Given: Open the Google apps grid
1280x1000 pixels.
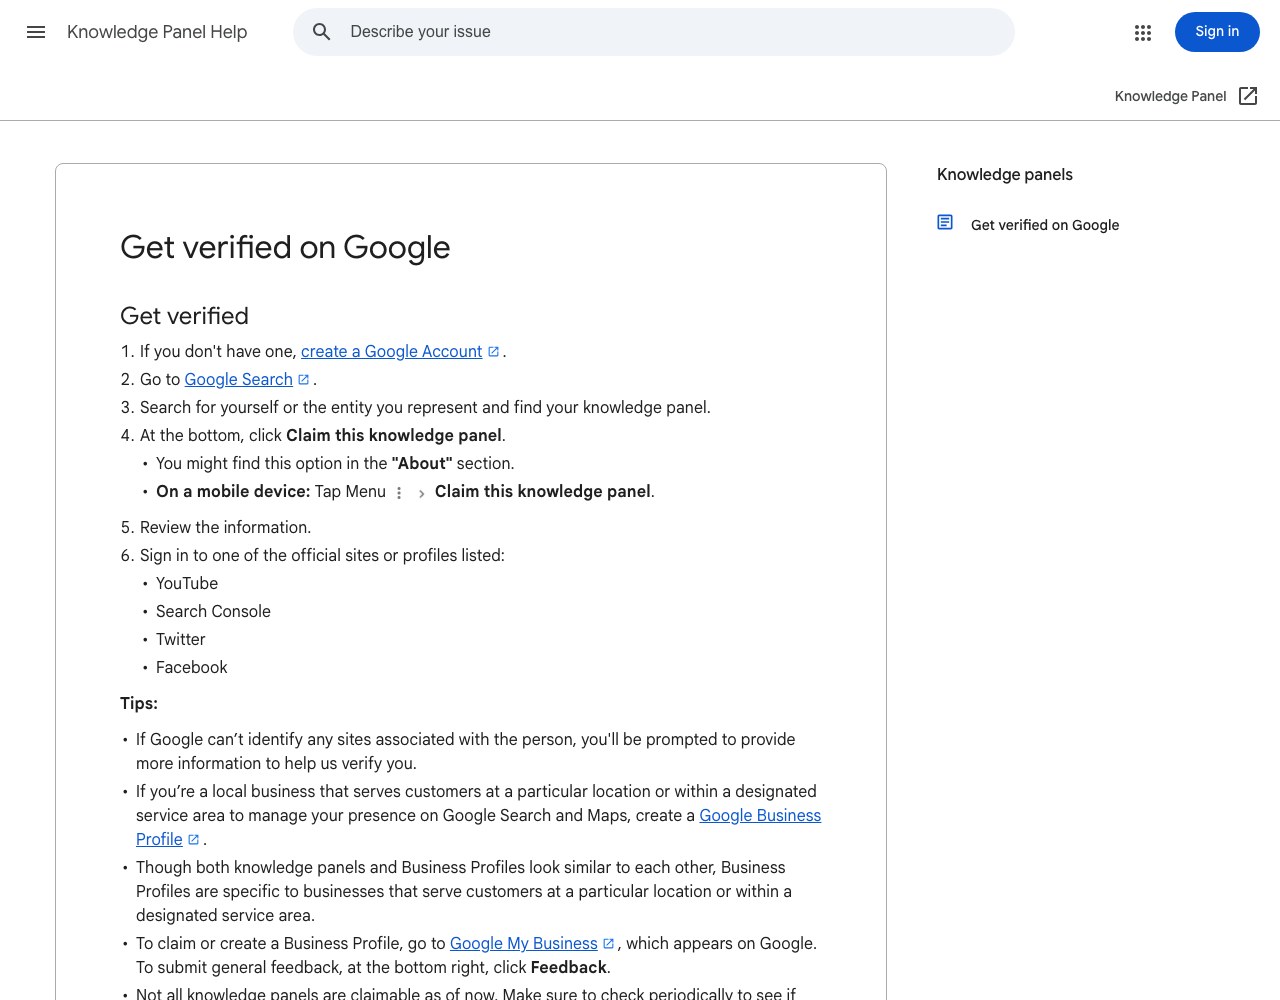Looking at the screenshot, I should coord(1143,32).
